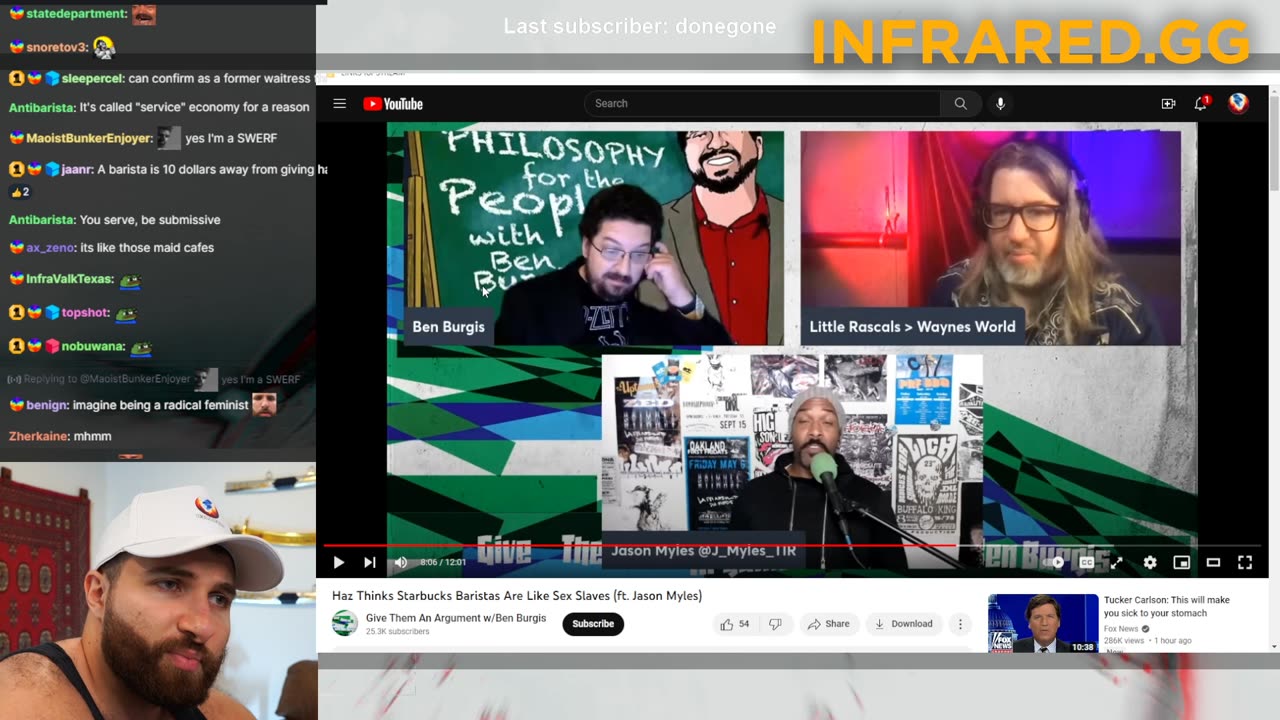Play the paused video

338,562
